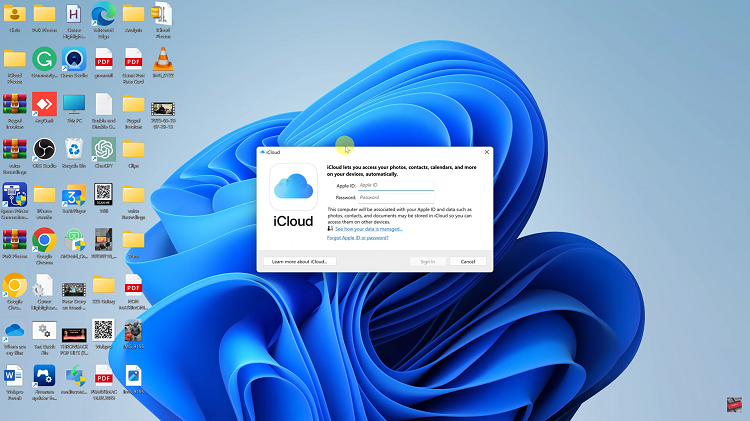The image size is (750, 421).
Task: Select the user profile folder icon
Action: [x=15, y=18]
